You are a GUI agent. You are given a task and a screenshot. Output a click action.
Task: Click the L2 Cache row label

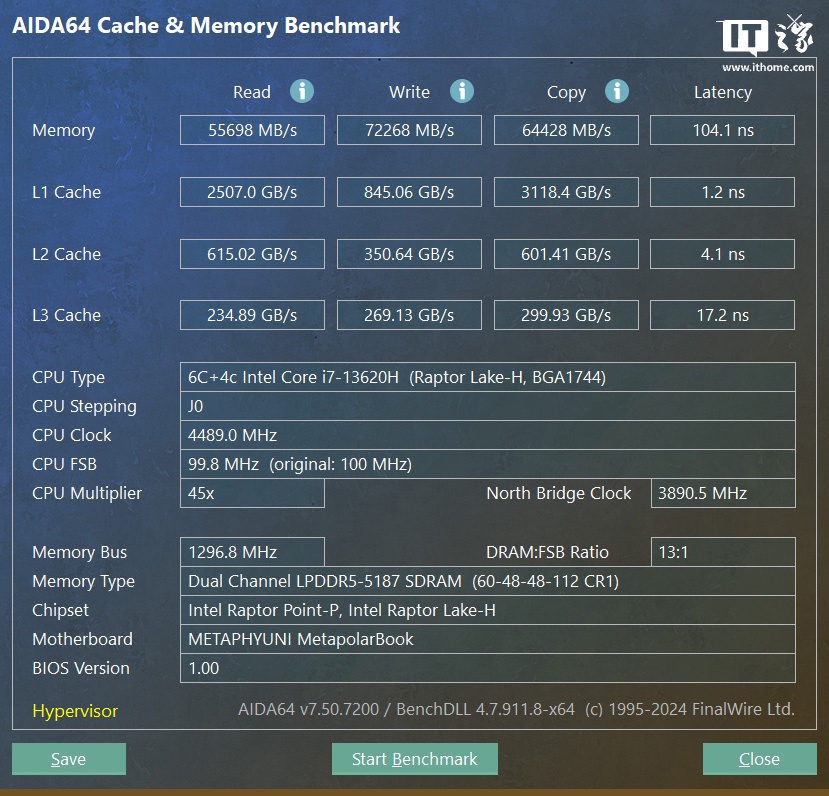pos(66,254)
